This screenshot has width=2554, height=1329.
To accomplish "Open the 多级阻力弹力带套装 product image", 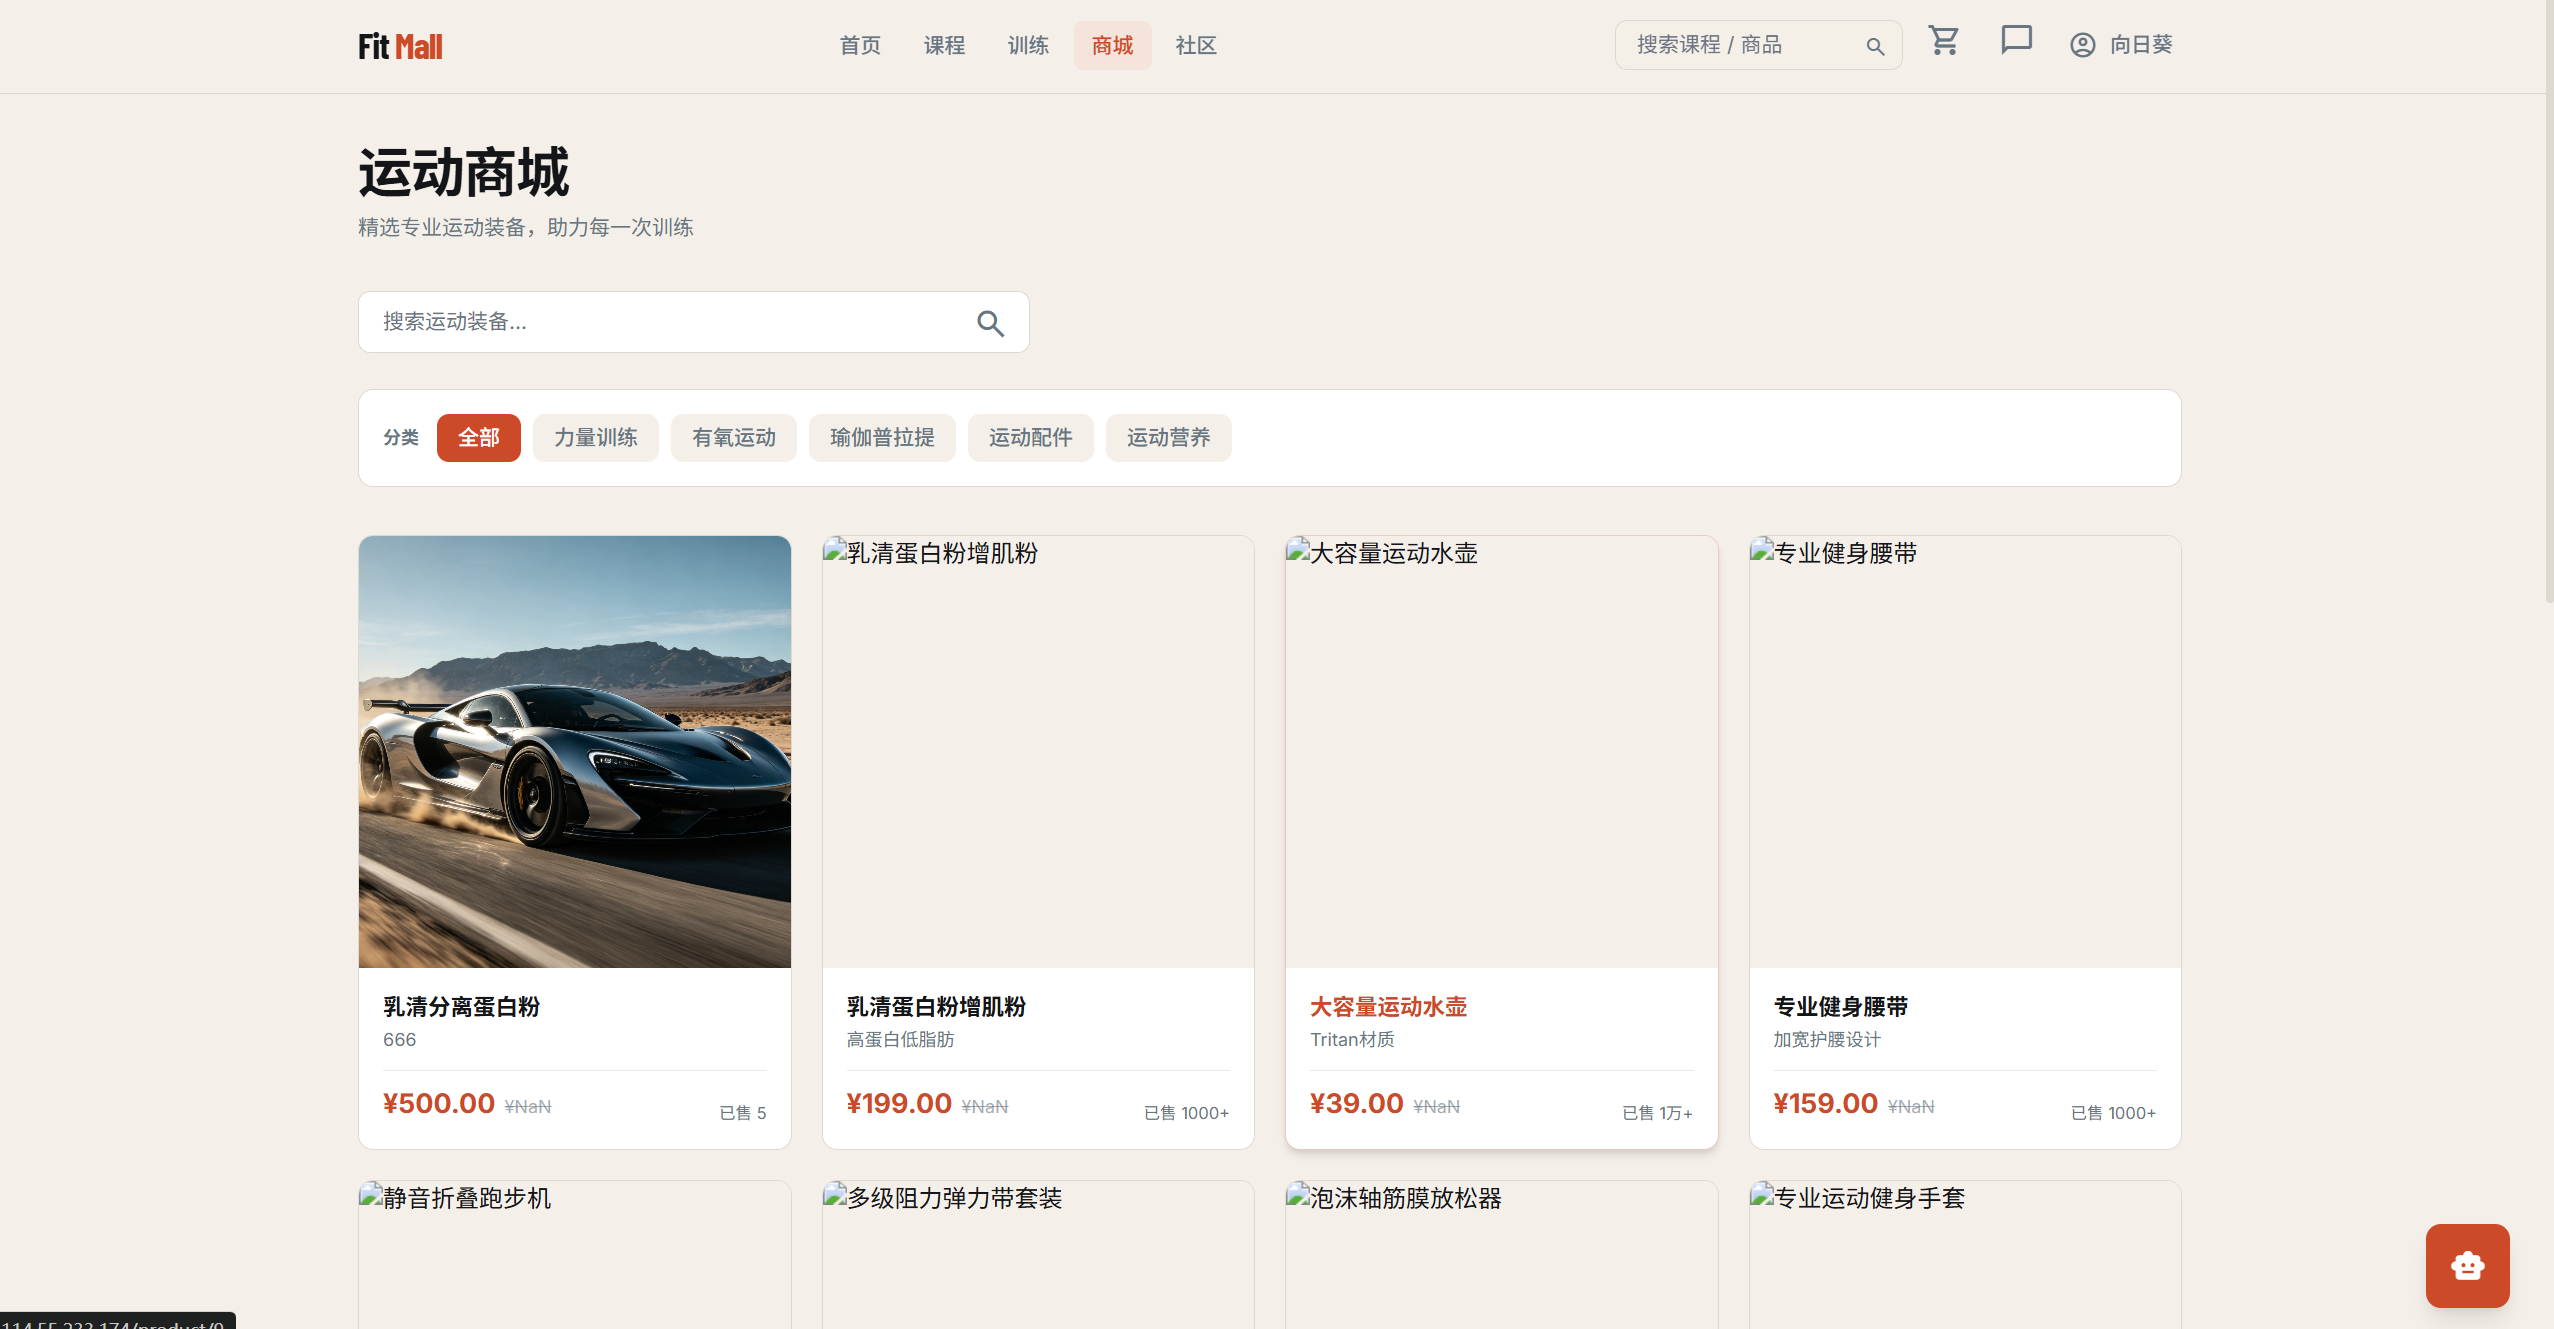I will [1038, 1255].
